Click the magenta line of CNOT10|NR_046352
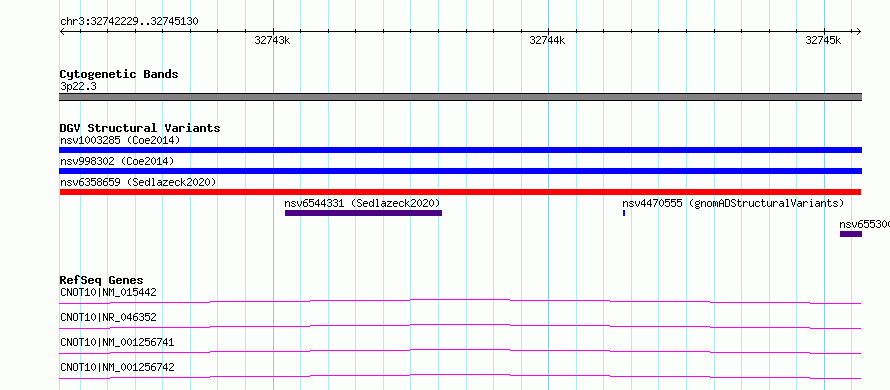This screenshot has width=890, height=390. (x=460, y=326)
